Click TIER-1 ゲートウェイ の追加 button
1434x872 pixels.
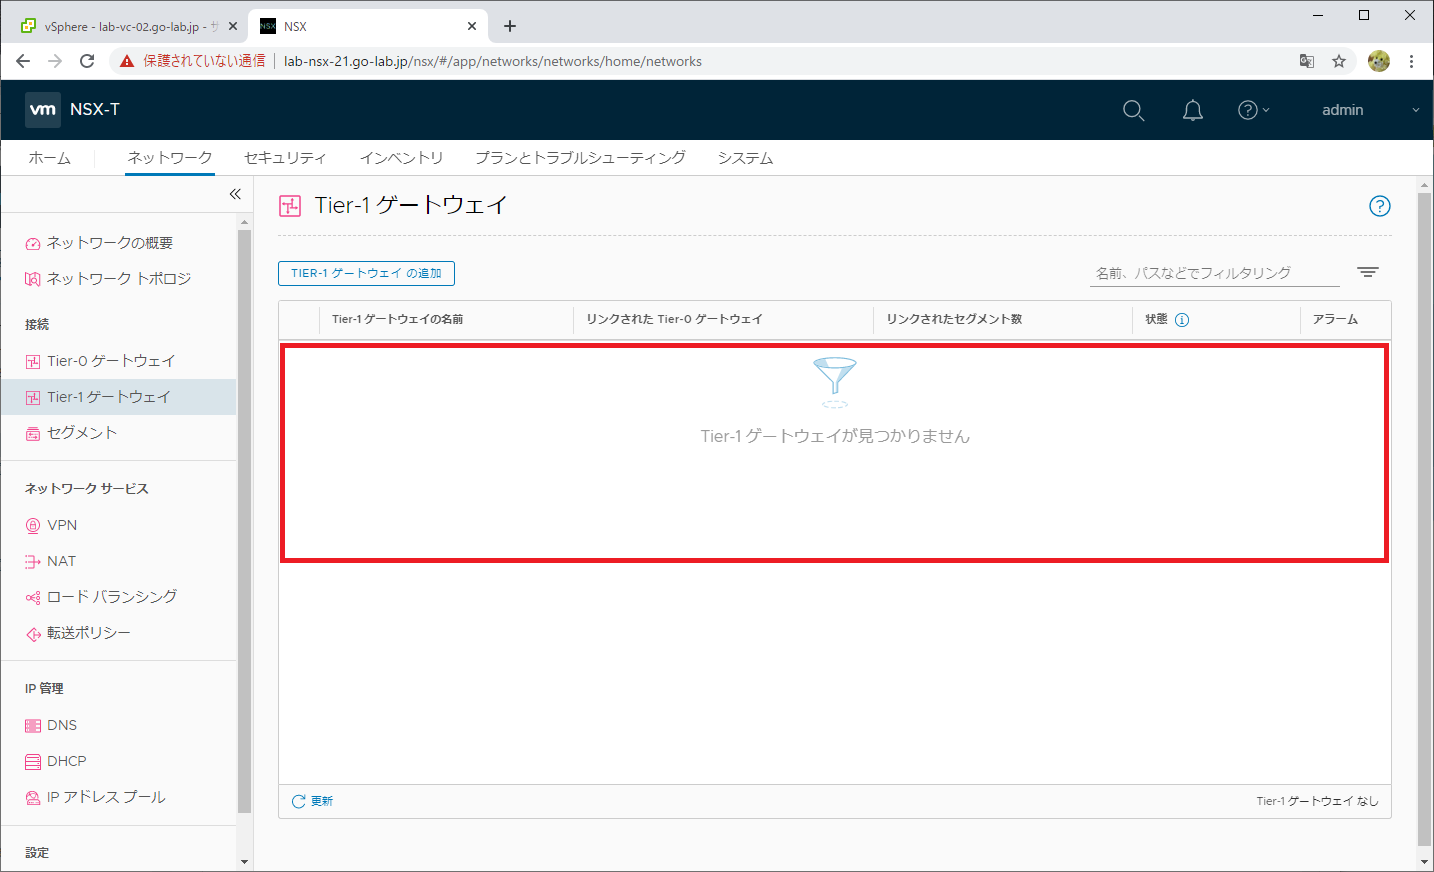tap(366, 273)
